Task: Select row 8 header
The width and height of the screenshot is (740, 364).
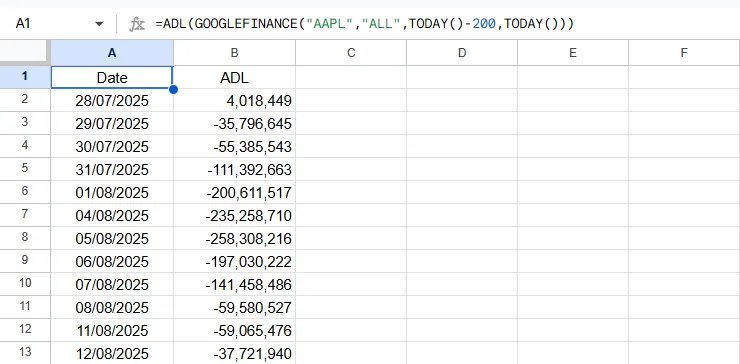Action: pyautogui.click(x=25, y=238)
